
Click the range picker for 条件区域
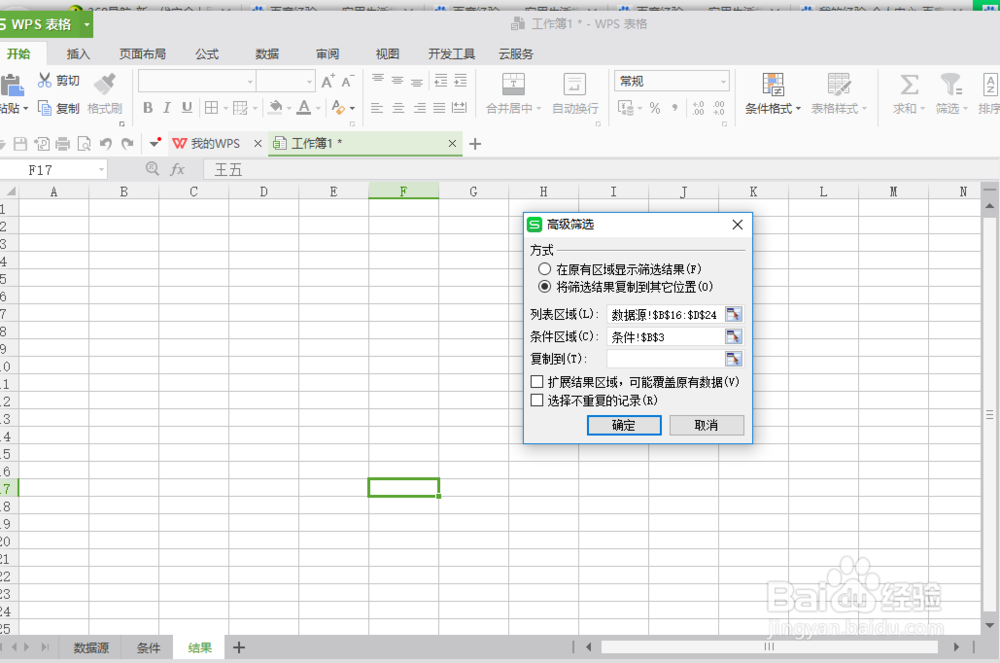[733, 337]
